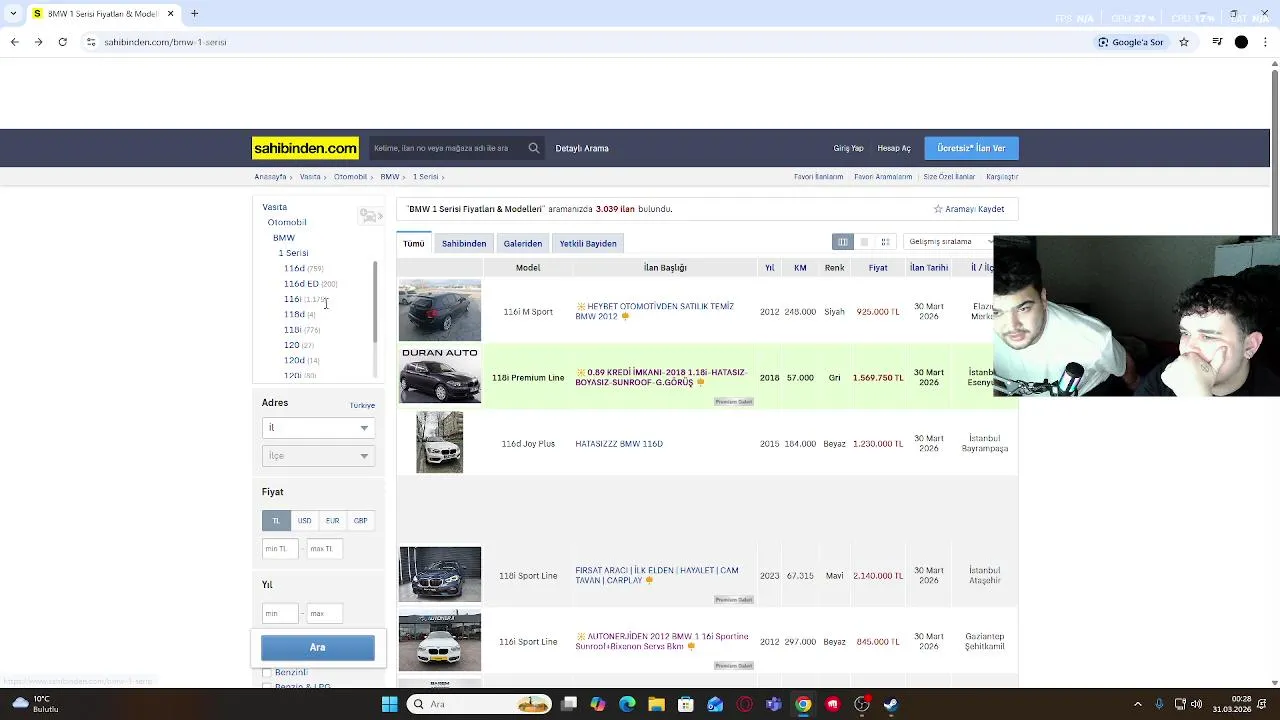This screenshot has height=720, width=1280.
Task: Open the site info icon in address bar
Action: click(91, 42)
